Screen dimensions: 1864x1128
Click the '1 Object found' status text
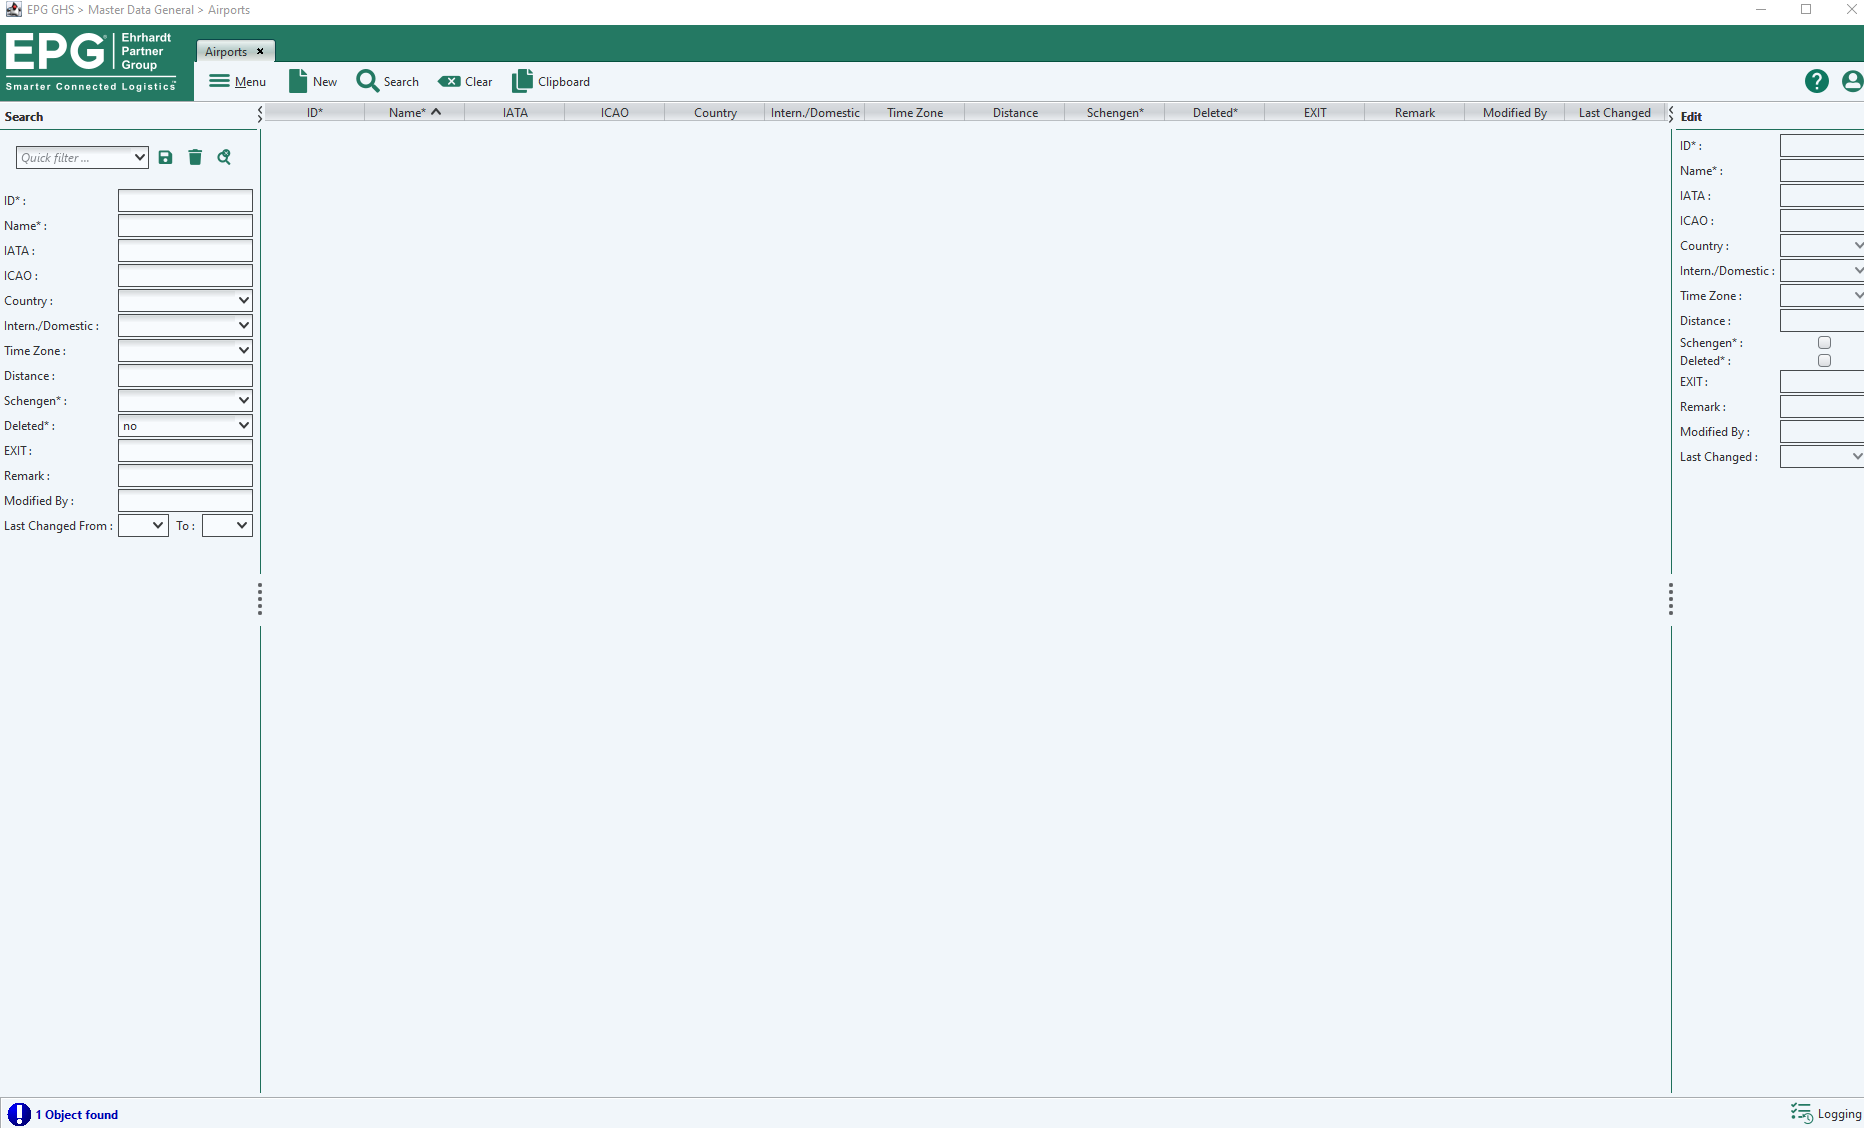[77, 1114]
